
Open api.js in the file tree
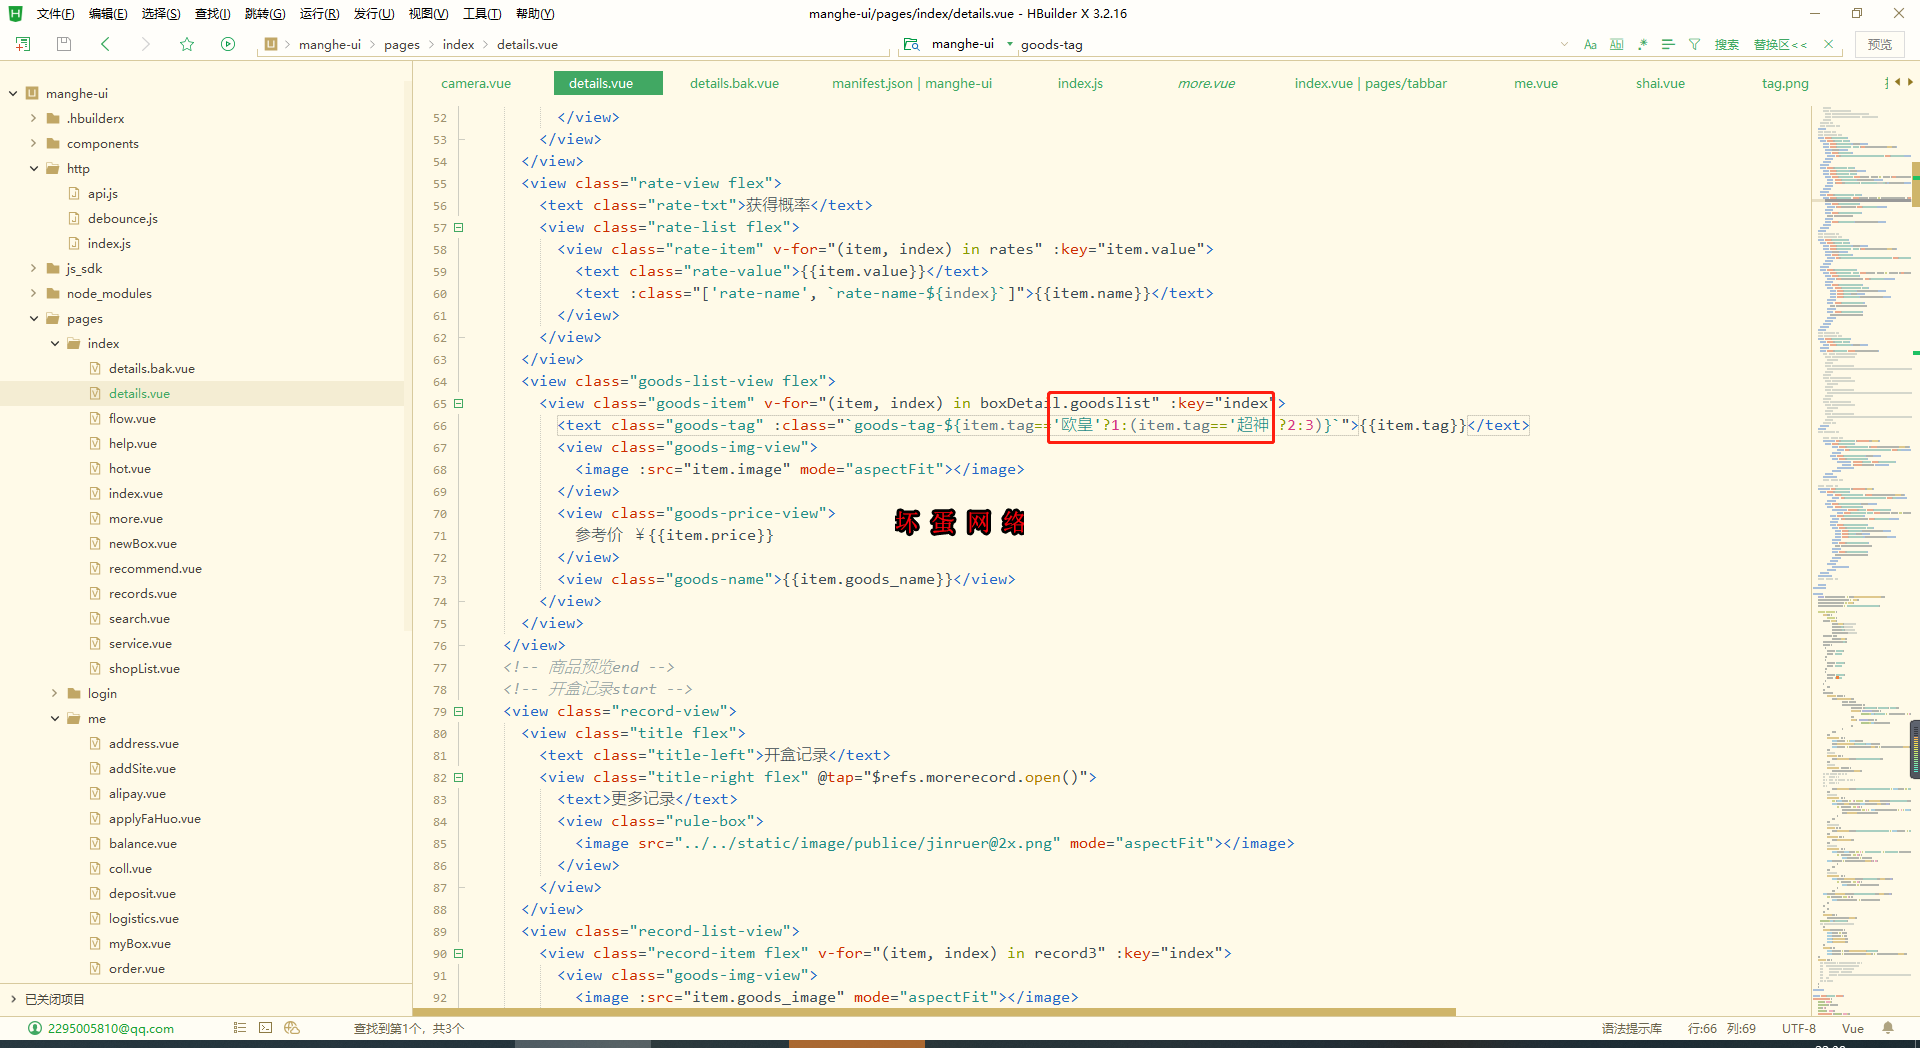coord(102,193)
